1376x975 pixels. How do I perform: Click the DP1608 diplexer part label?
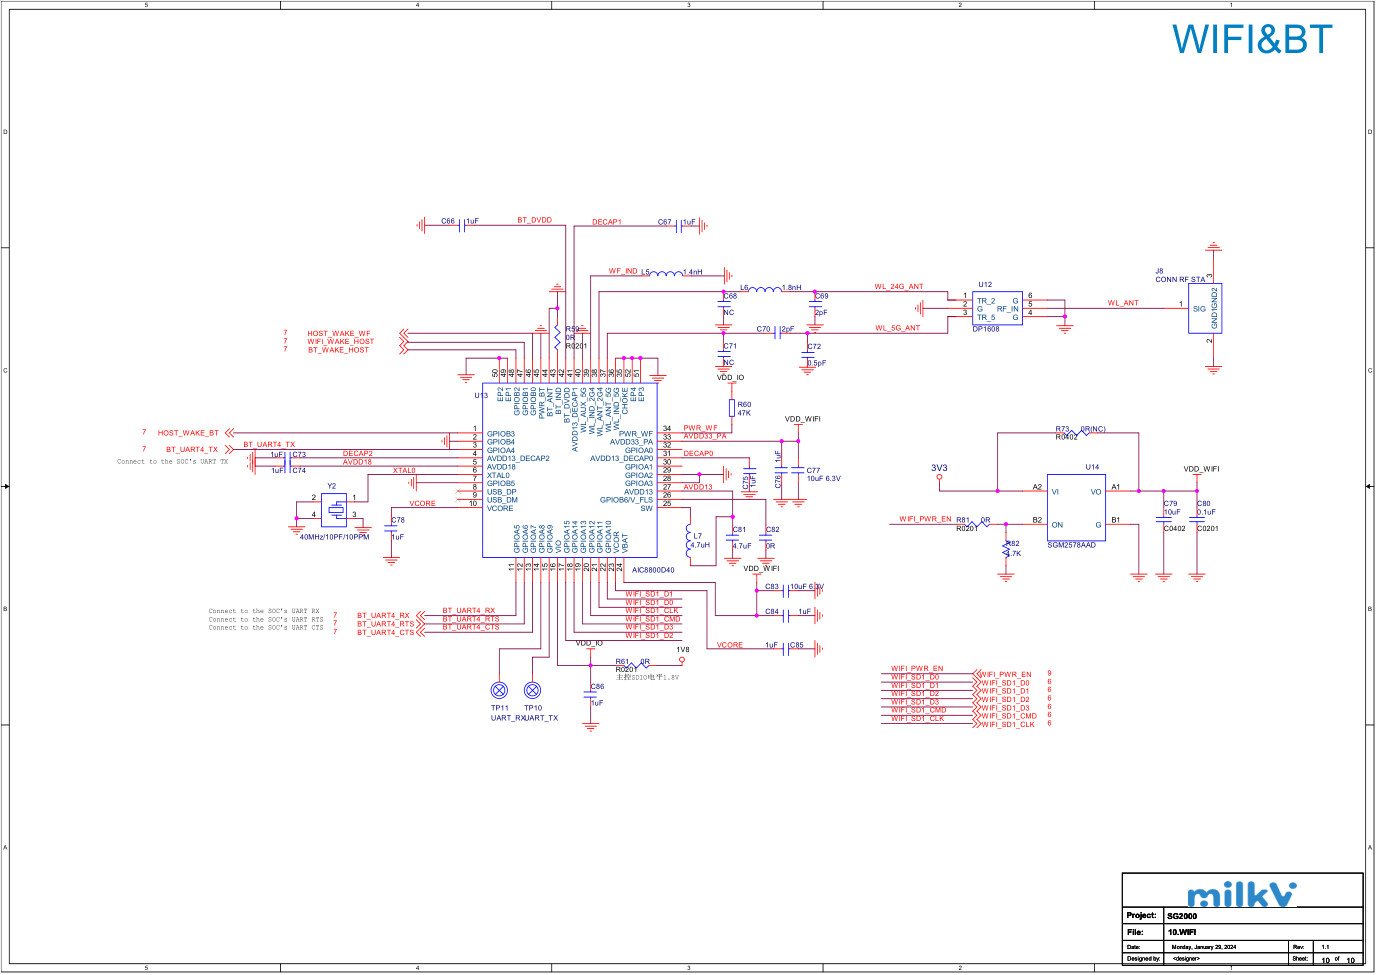pyautogui.click(x=986, y=329)
